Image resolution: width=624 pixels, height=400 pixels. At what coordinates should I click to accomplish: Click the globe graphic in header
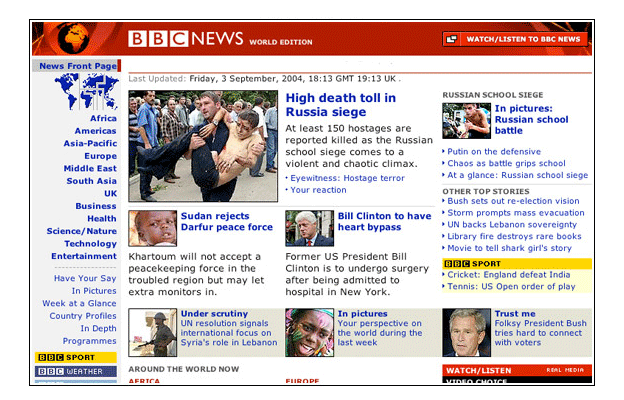(77, 38)
